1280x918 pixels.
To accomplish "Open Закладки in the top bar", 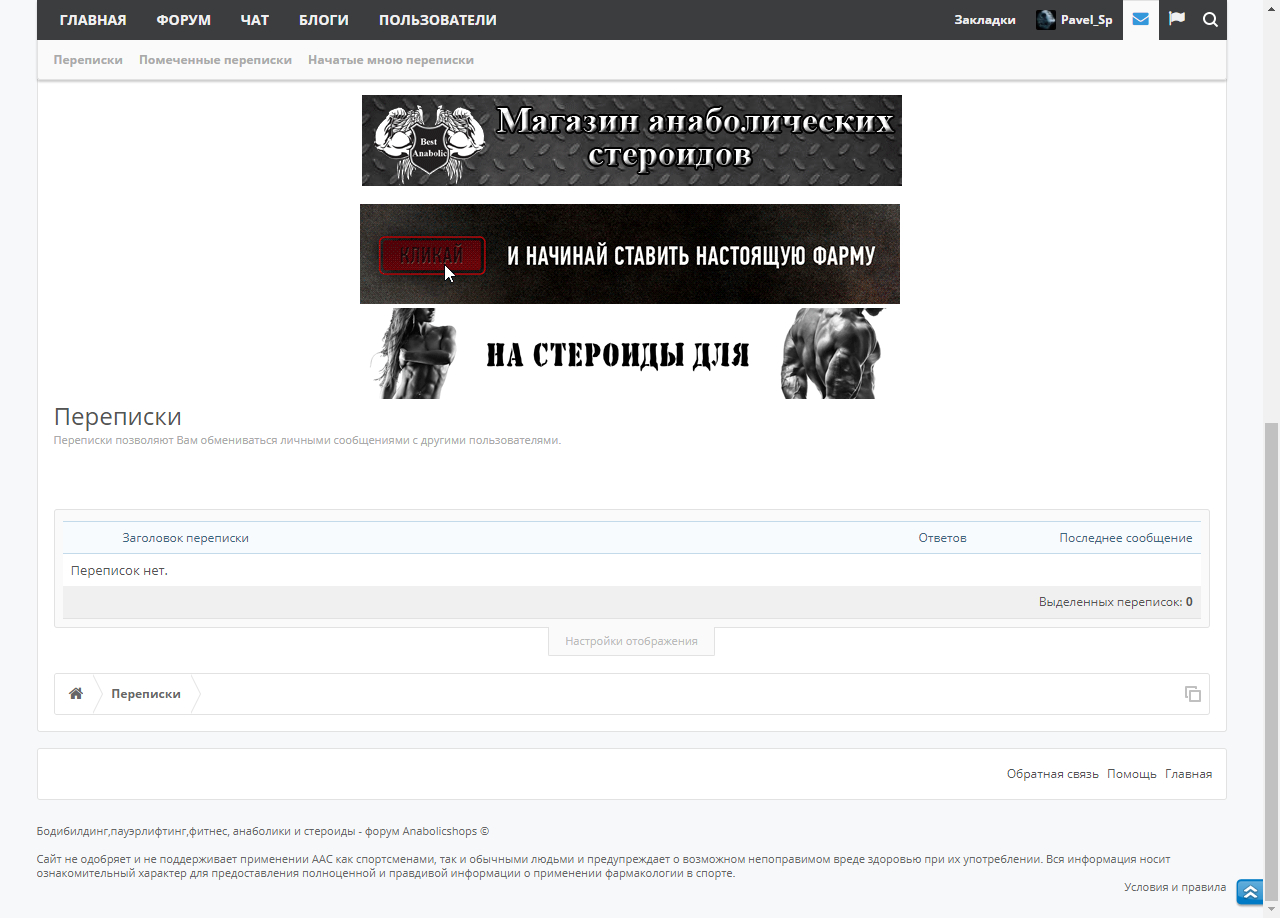I will 985,20.
